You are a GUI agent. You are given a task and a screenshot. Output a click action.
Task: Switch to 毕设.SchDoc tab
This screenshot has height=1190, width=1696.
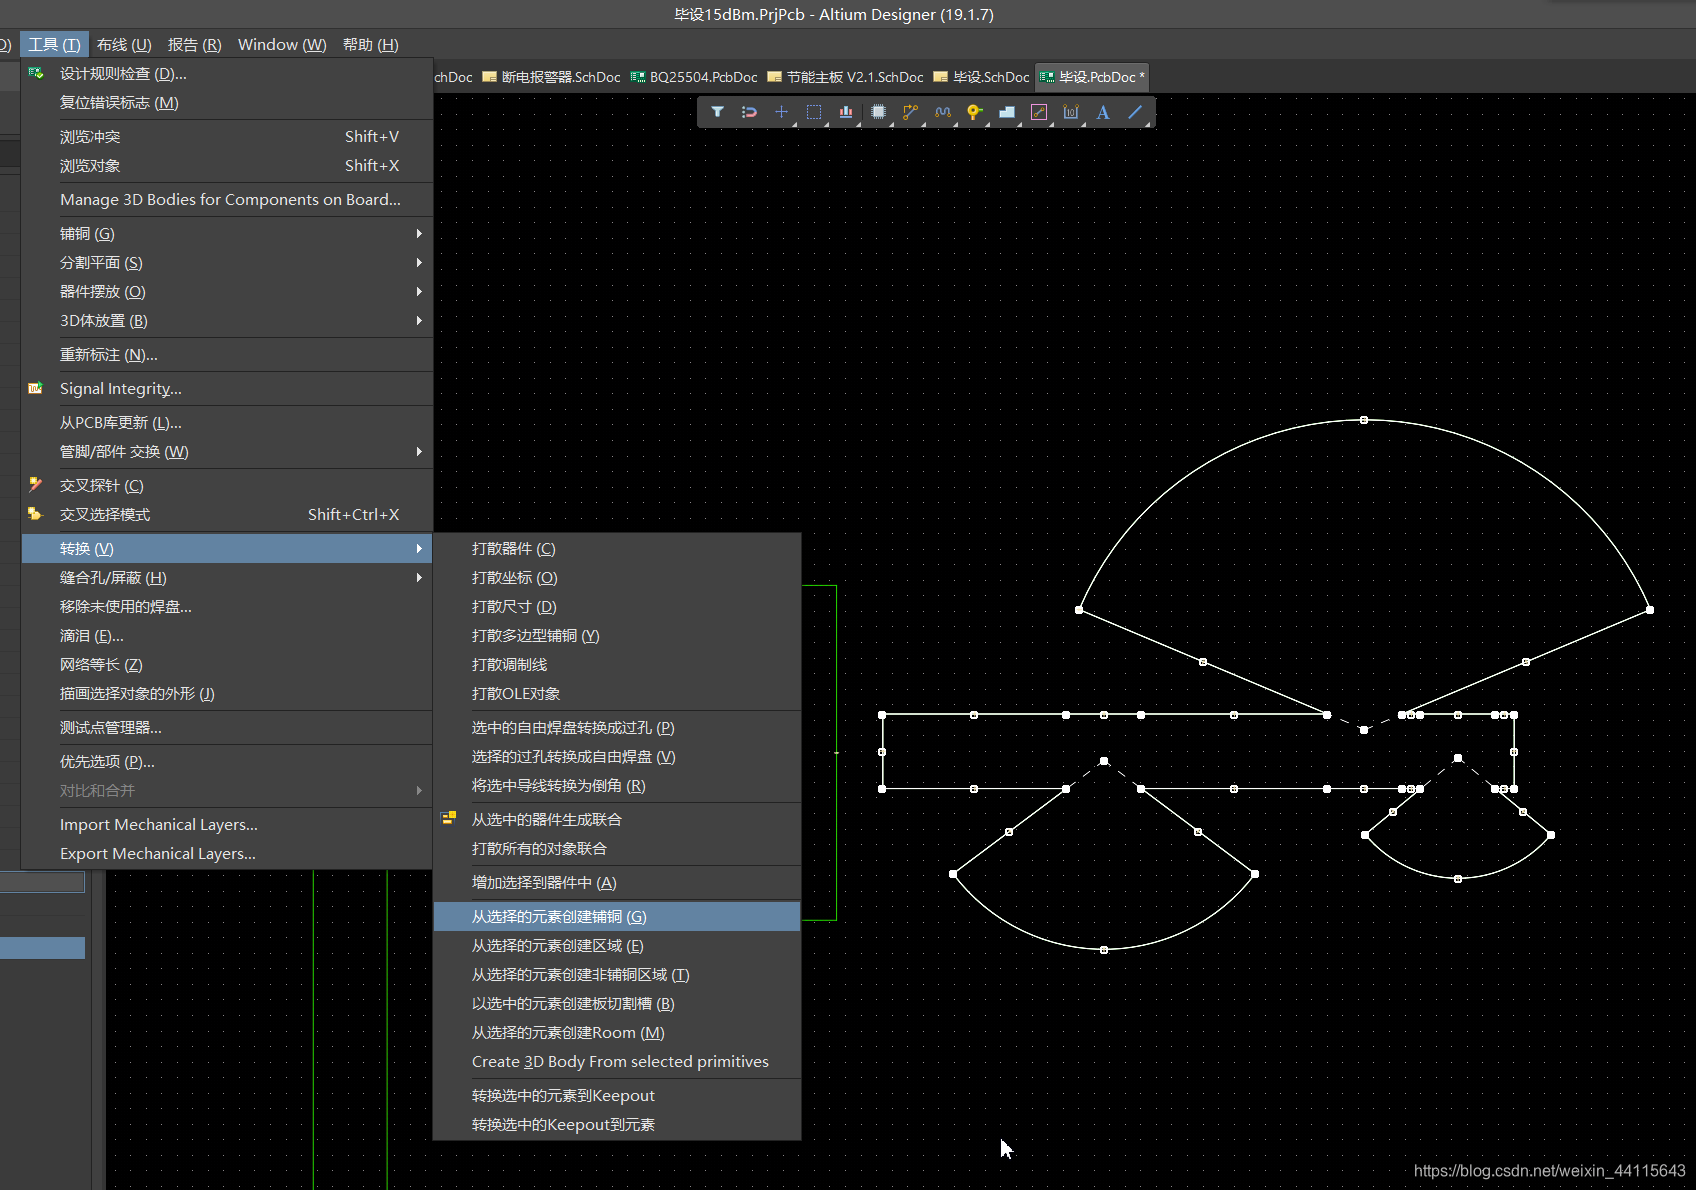click(981, 77)
